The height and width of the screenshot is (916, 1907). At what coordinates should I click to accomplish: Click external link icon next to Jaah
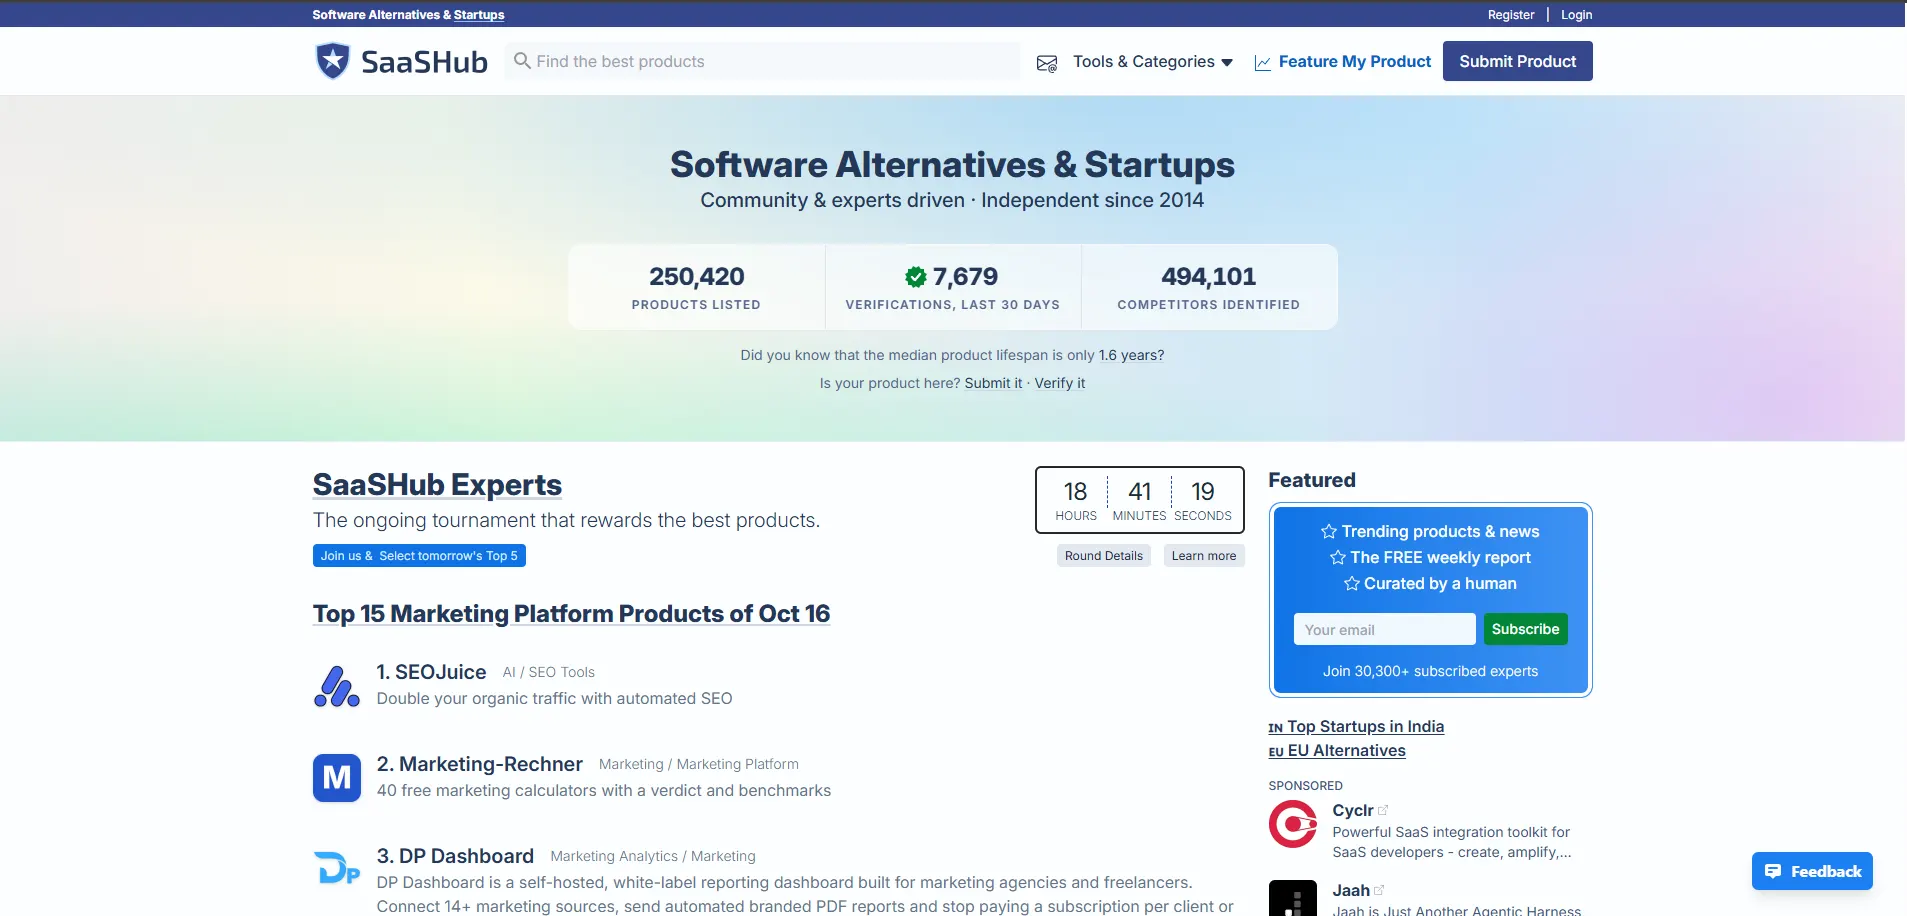click(x=1380, y=890)
